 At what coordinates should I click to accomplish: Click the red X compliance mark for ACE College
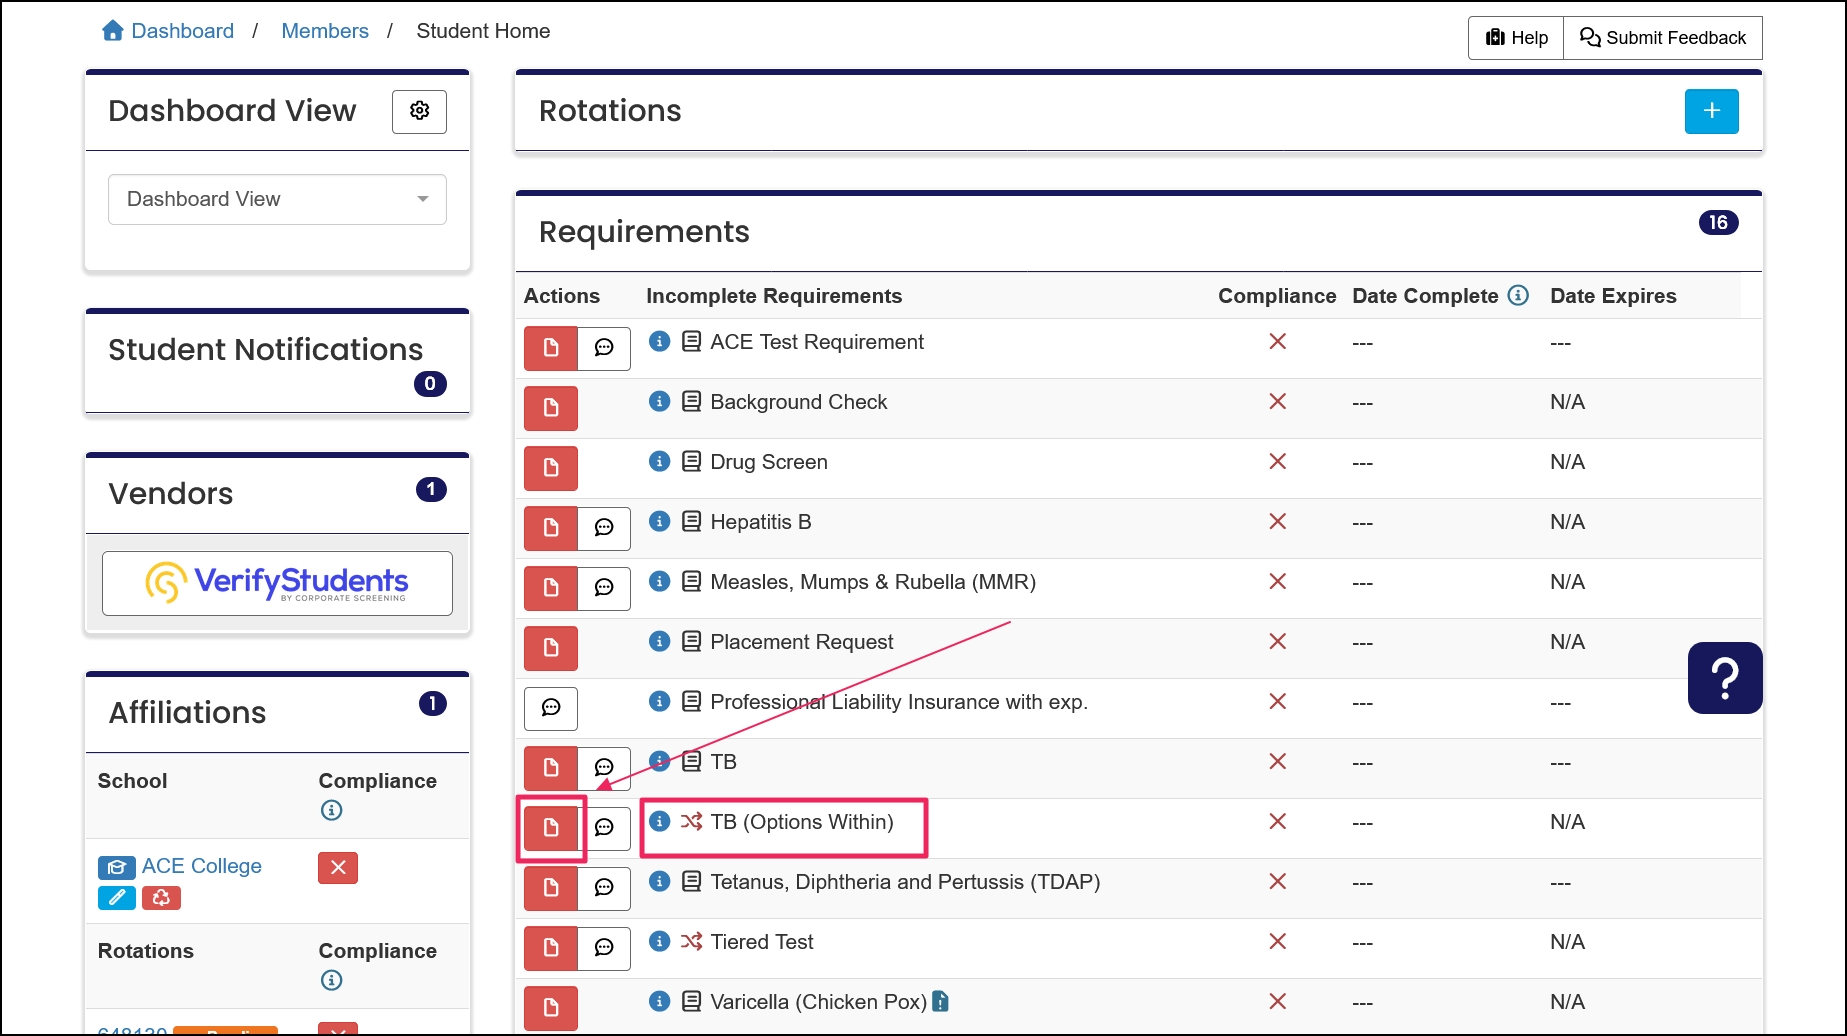[337, 868]
